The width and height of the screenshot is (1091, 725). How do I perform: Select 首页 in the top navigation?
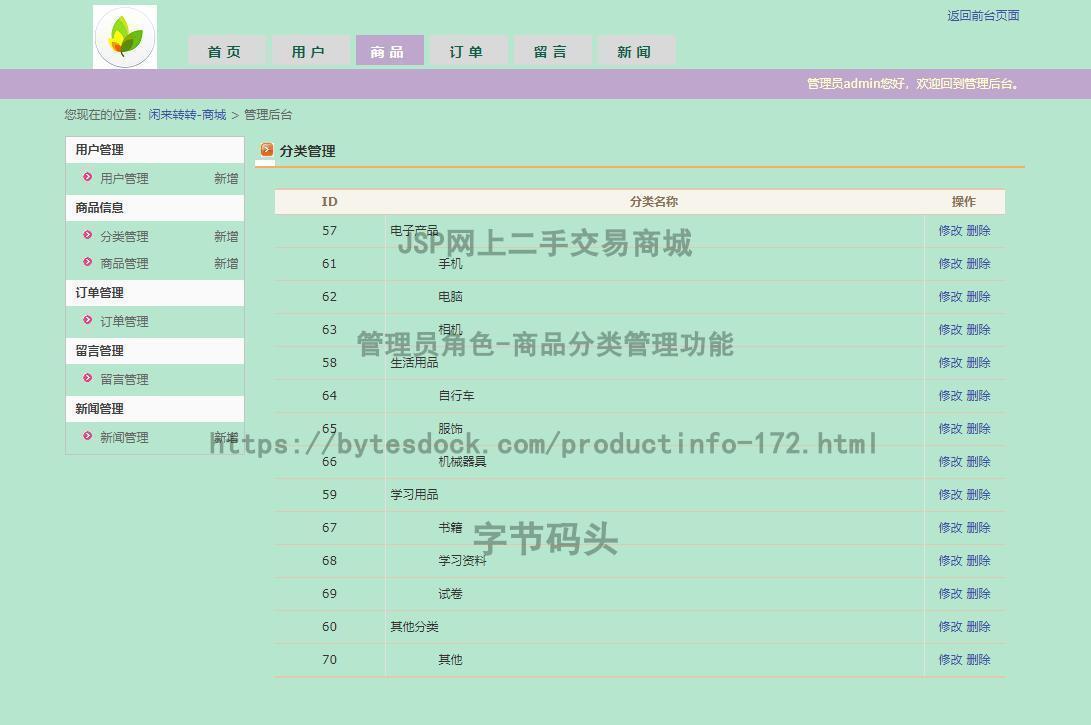[226, 50]
